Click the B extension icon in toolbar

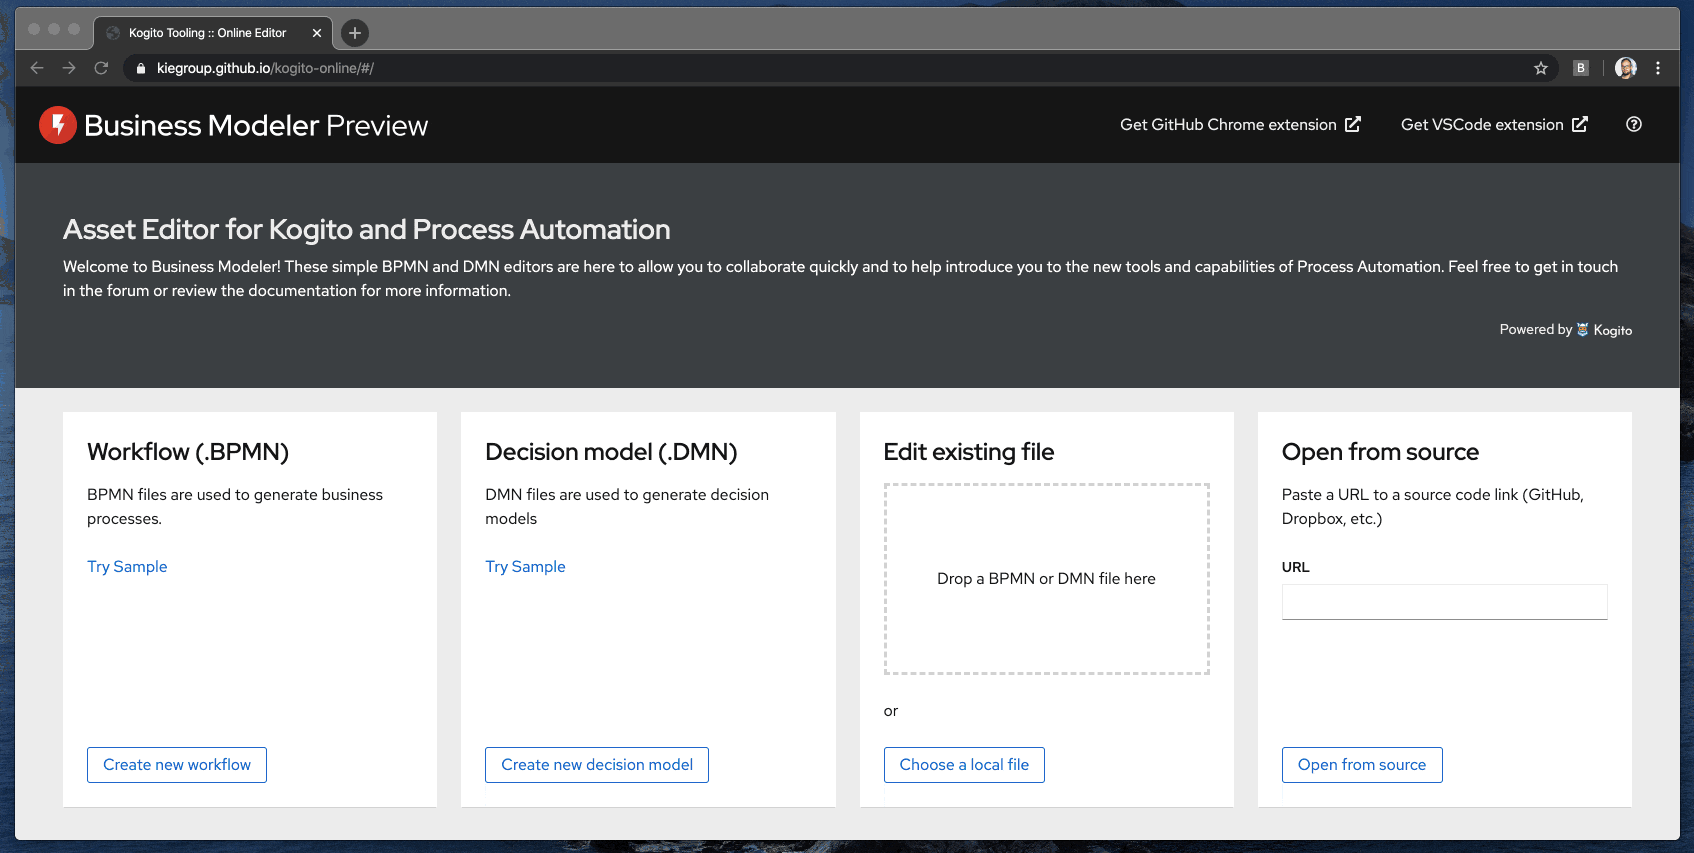(x=1580, y=68)
